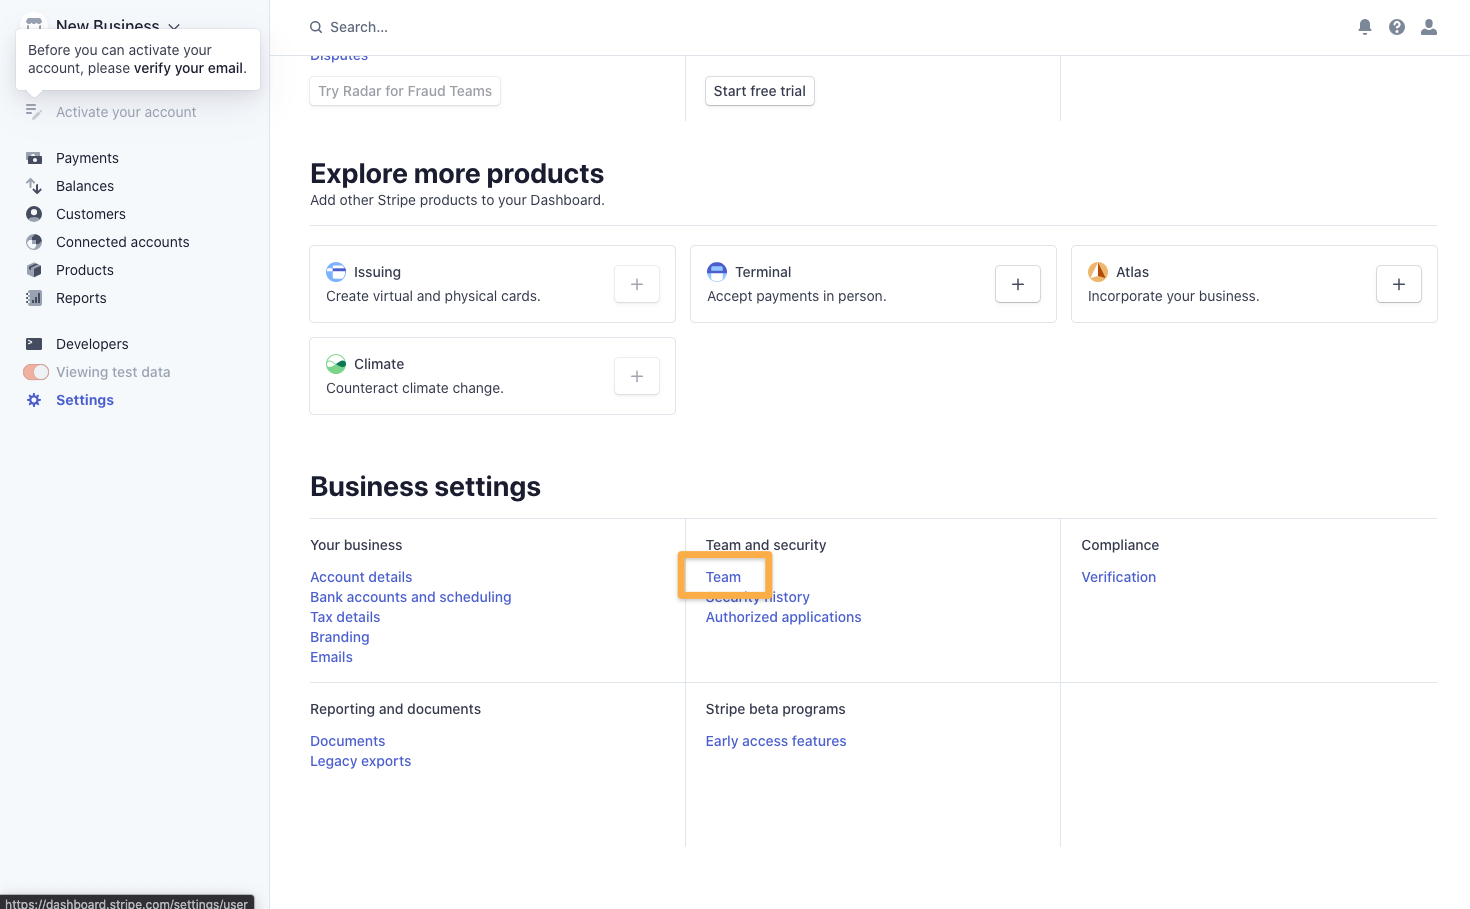This screenshot has height=909, width=1470.
Task: Click the Start free trial button
Action: 760,91
